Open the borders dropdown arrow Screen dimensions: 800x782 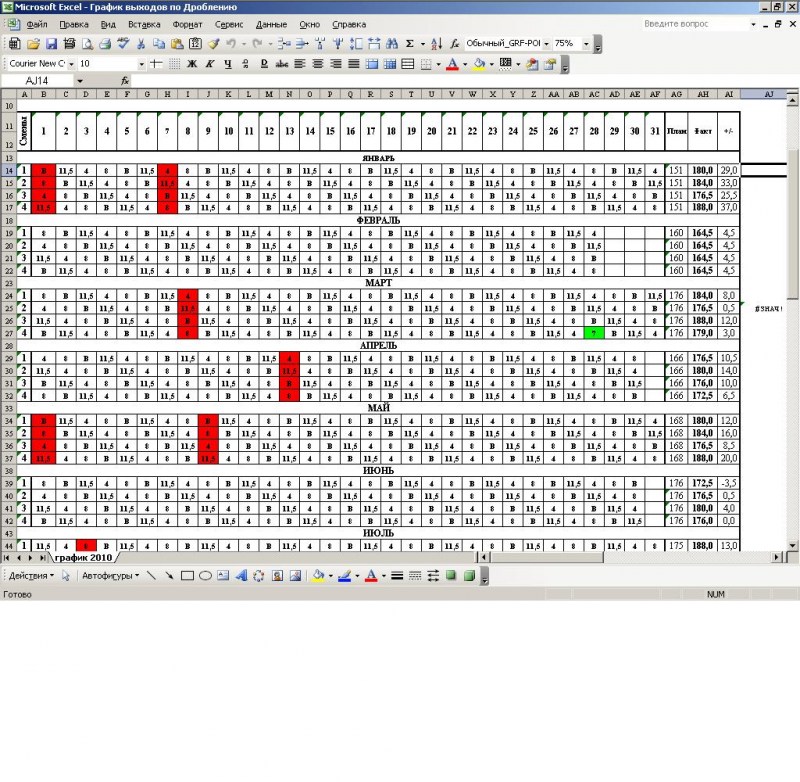click(438, 64)
